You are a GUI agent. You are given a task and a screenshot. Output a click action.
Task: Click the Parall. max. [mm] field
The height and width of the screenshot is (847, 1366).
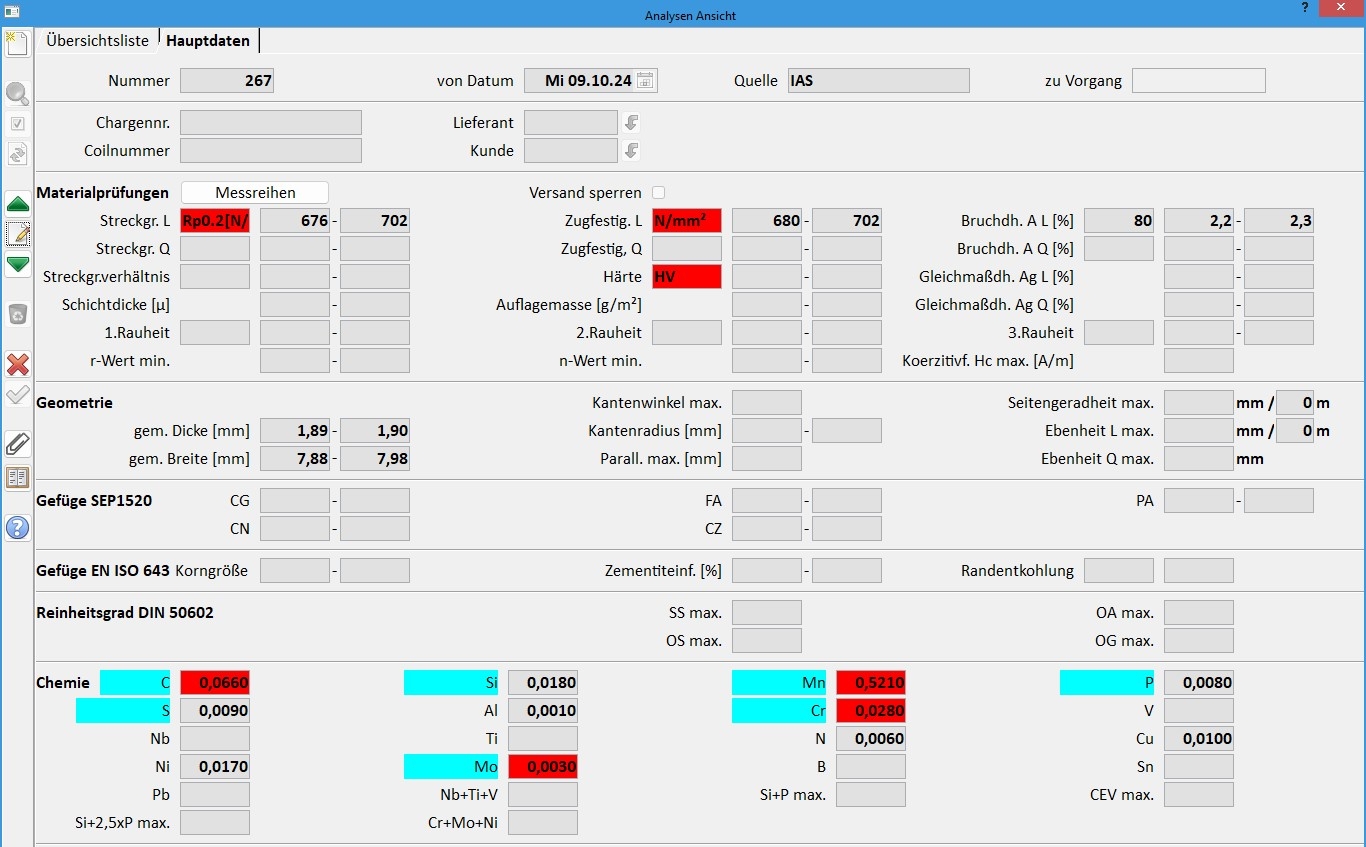pyautogui.click(x=767, y=459)
